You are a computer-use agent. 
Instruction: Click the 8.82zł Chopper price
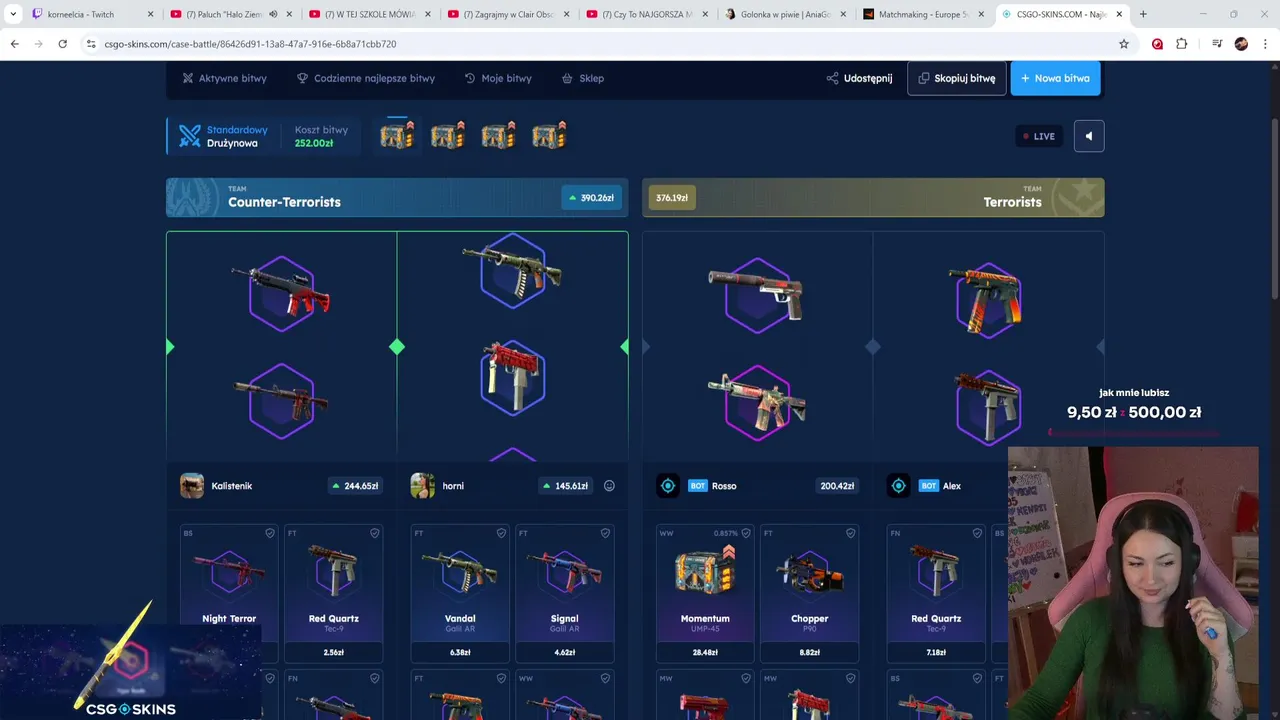810,652
